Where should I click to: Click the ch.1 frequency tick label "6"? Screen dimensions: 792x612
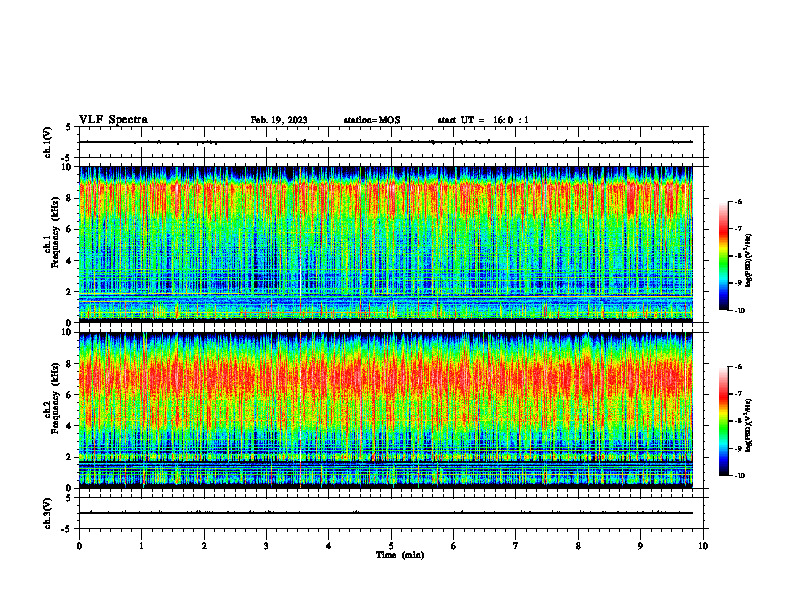70,229
